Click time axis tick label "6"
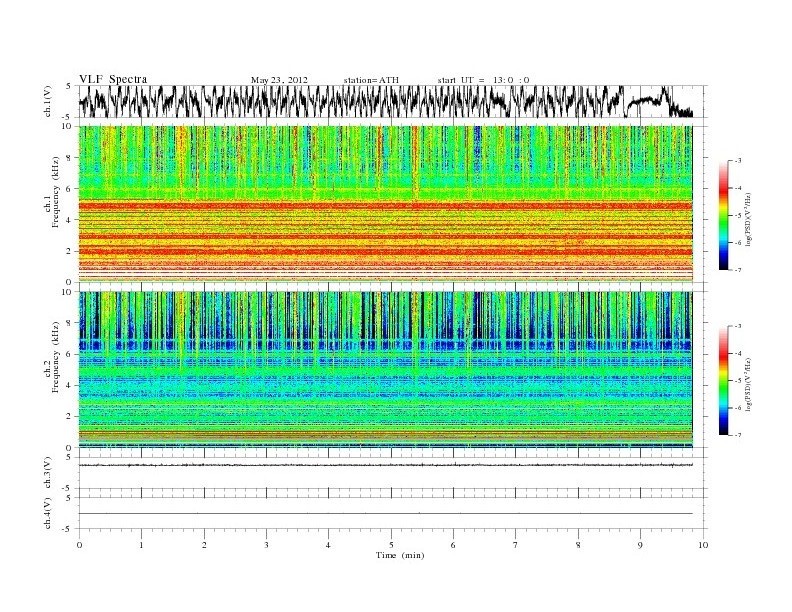 point(453,545)
